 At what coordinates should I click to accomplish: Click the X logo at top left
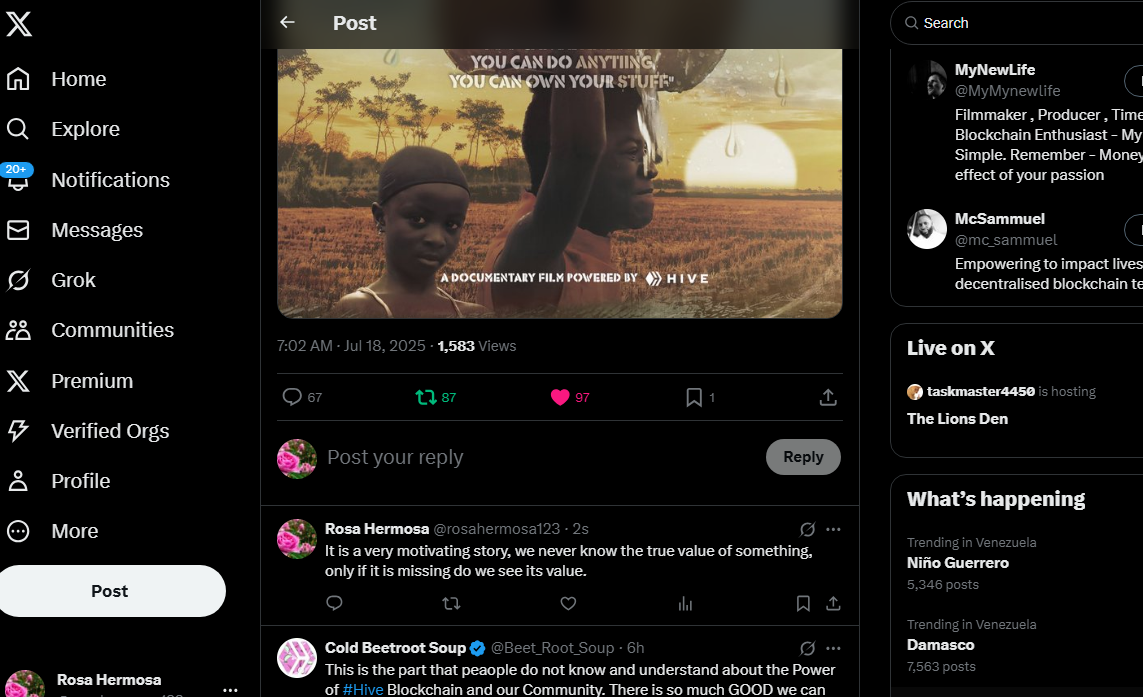tap(18, 24)
